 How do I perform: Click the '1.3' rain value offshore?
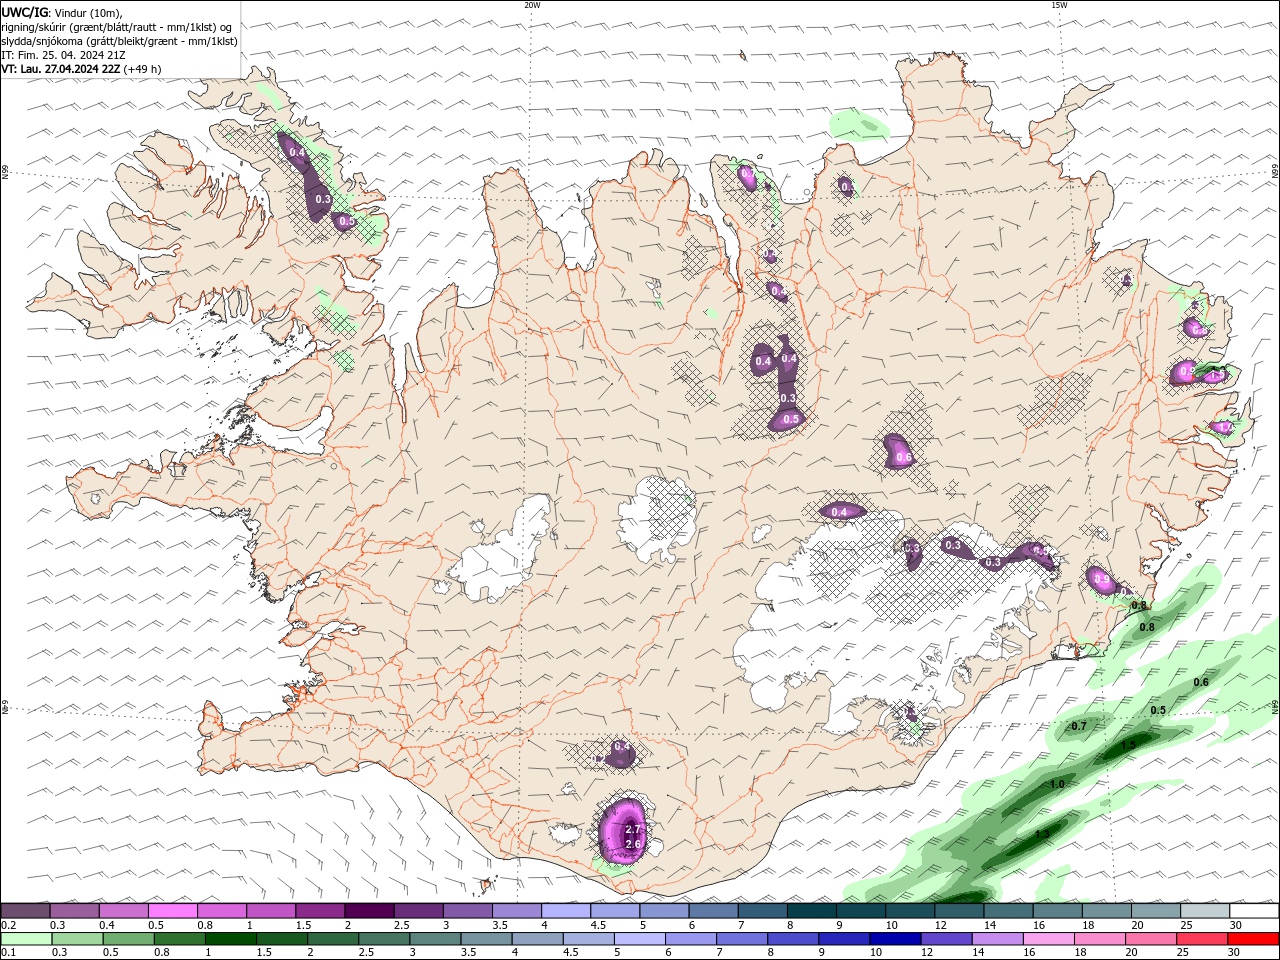point(1041,834)
